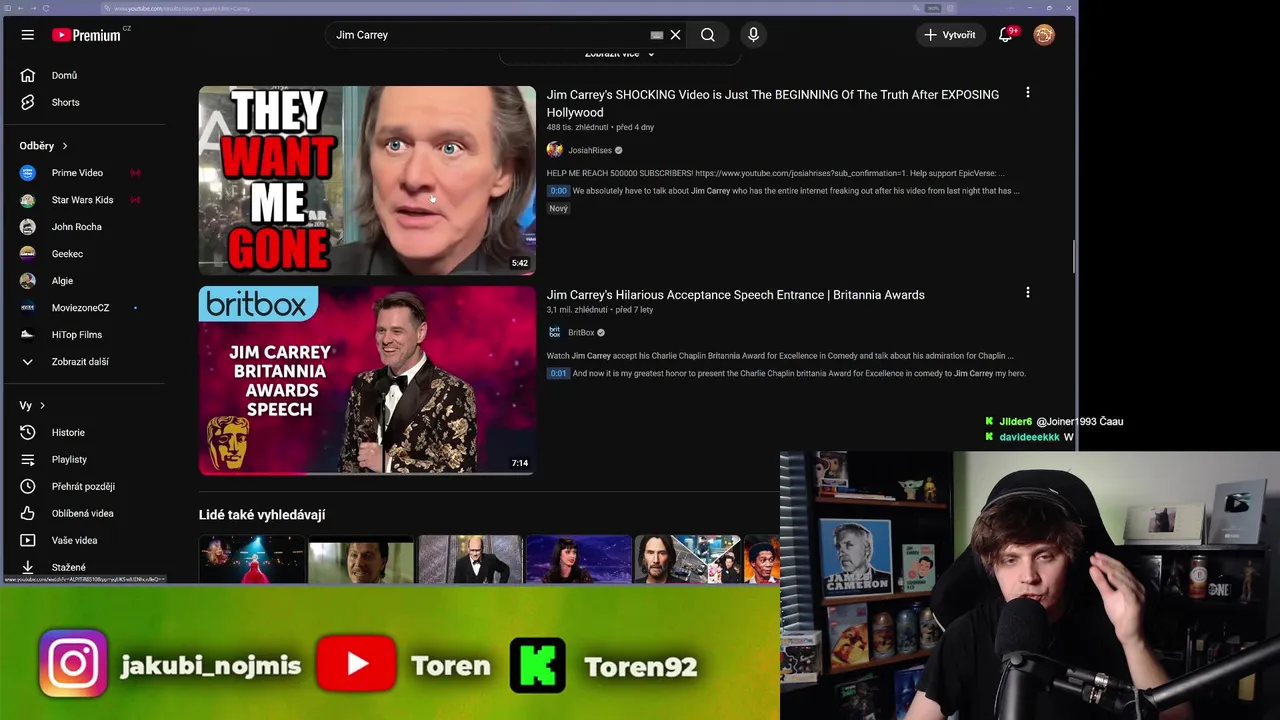Jump to 0:01 timestamp in BritBox result
The height and width of the screenshot is (720, 1280).
(x=558, y=374)
